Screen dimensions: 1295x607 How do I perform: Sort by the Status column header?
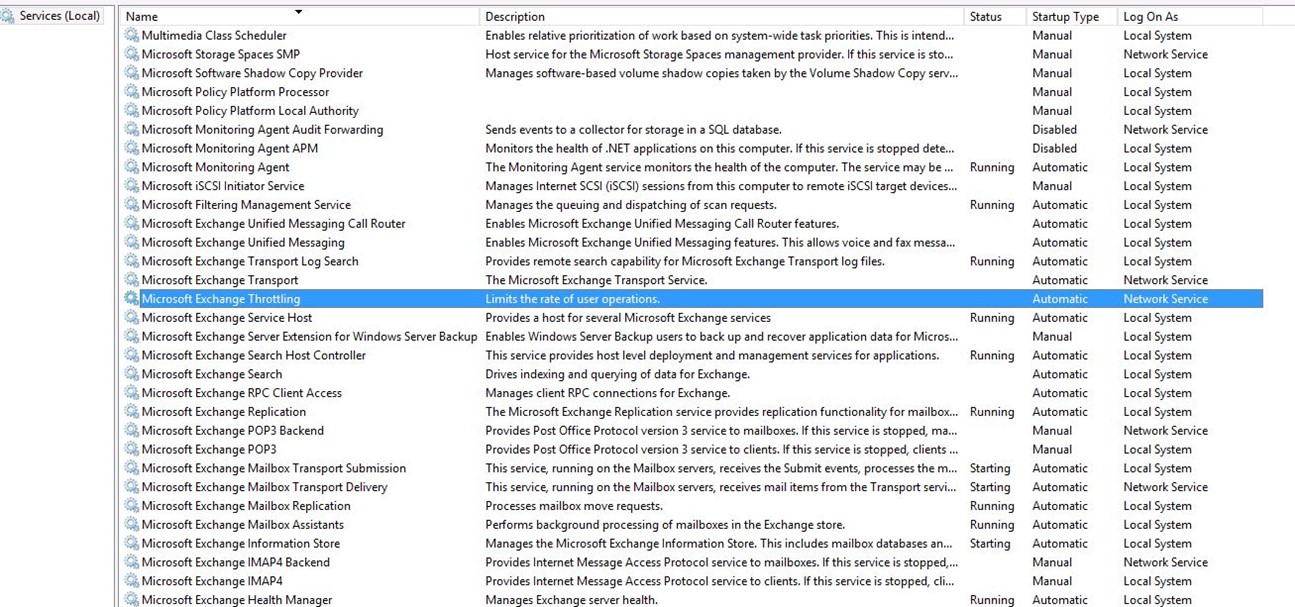(994, 17)
